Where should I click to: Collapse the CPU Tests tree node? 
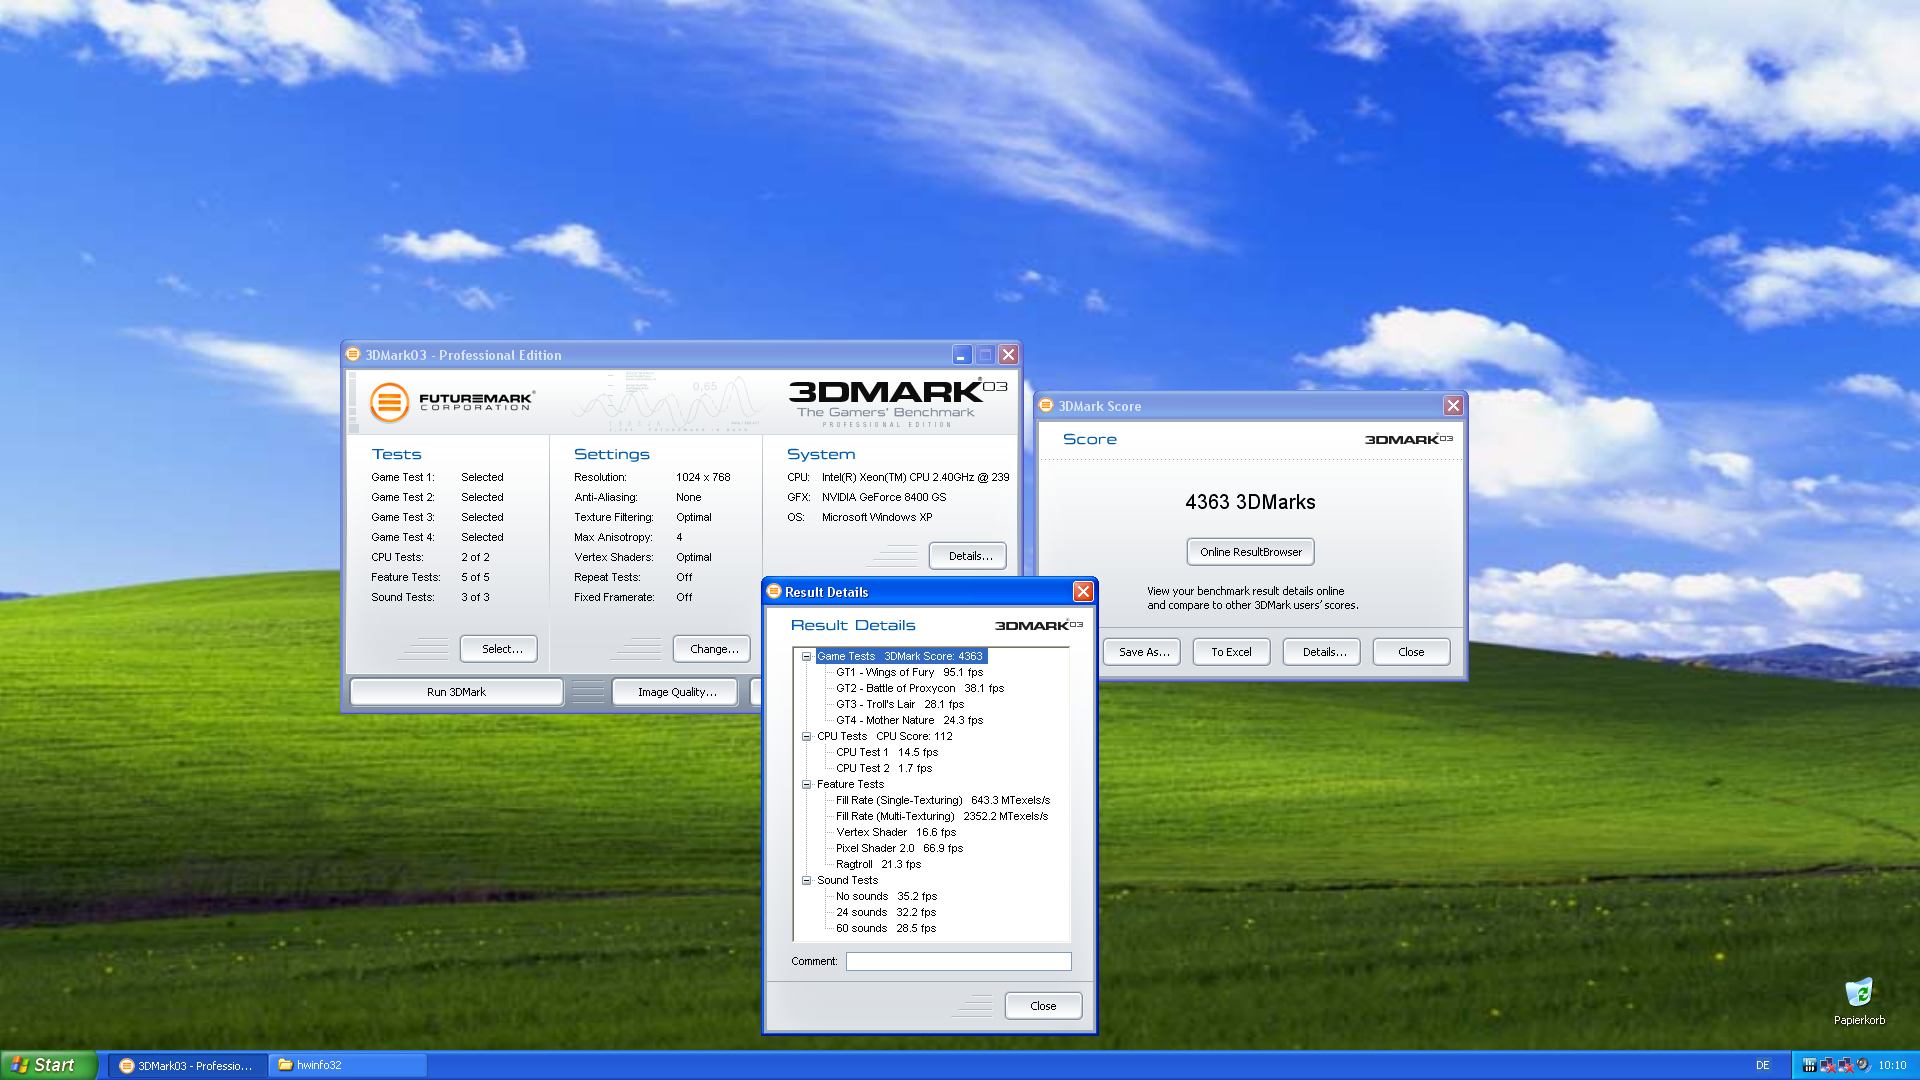(806, 737)
